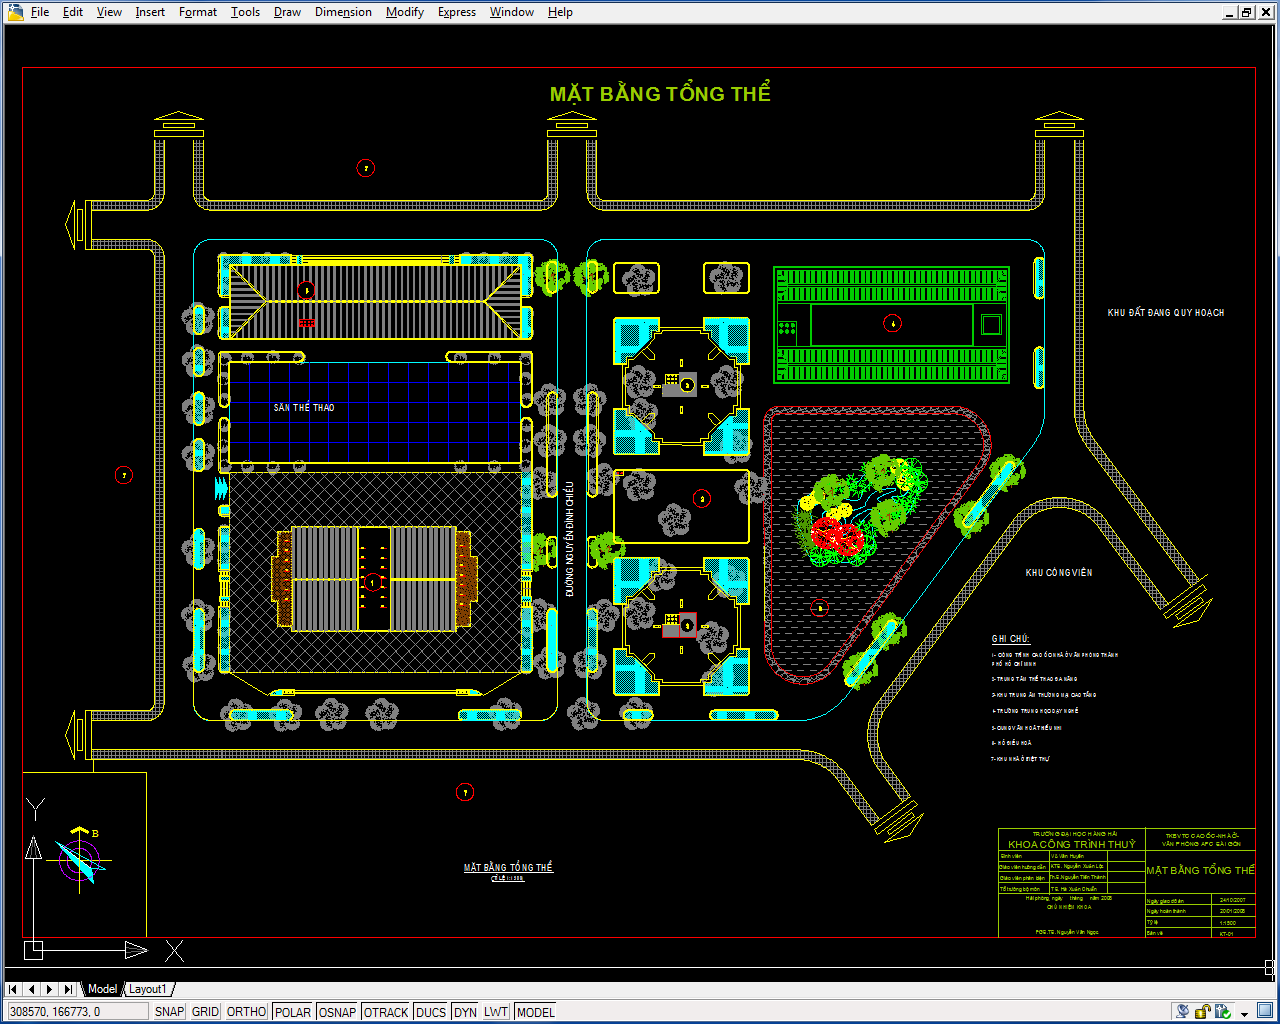Click the drawing file icon beside File
The image size is (1280, 1024).
point(15,12)
